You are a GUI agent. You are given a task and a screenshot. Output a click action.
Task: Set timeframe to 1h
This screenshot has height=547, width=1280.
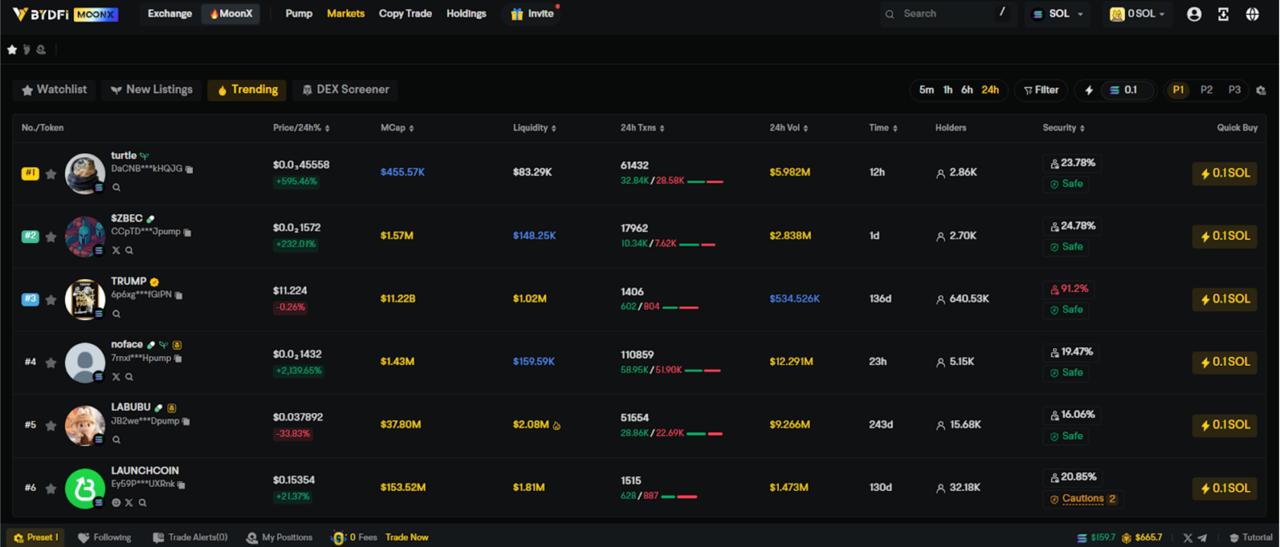click(948, 90)
